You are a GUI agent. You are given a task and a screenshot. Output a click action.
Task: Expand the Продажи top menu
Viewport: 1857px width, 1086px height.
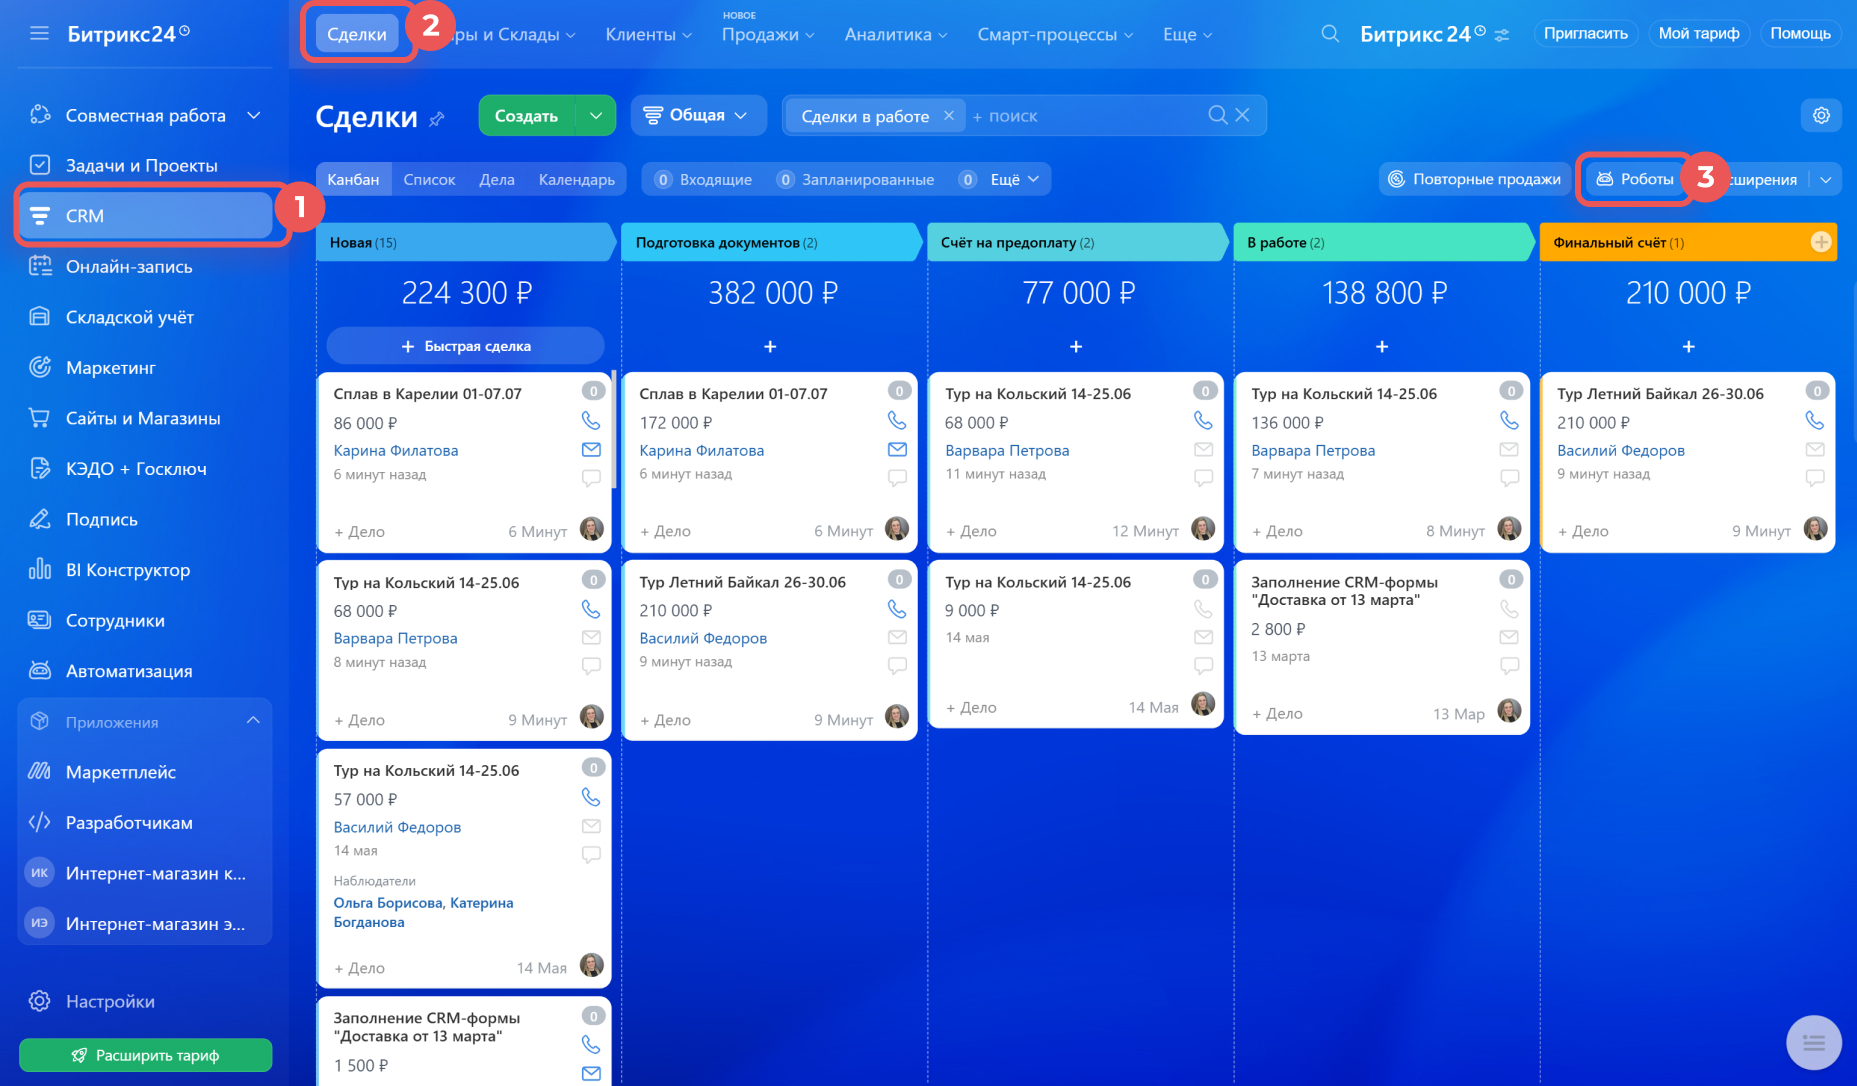point(768,34)
